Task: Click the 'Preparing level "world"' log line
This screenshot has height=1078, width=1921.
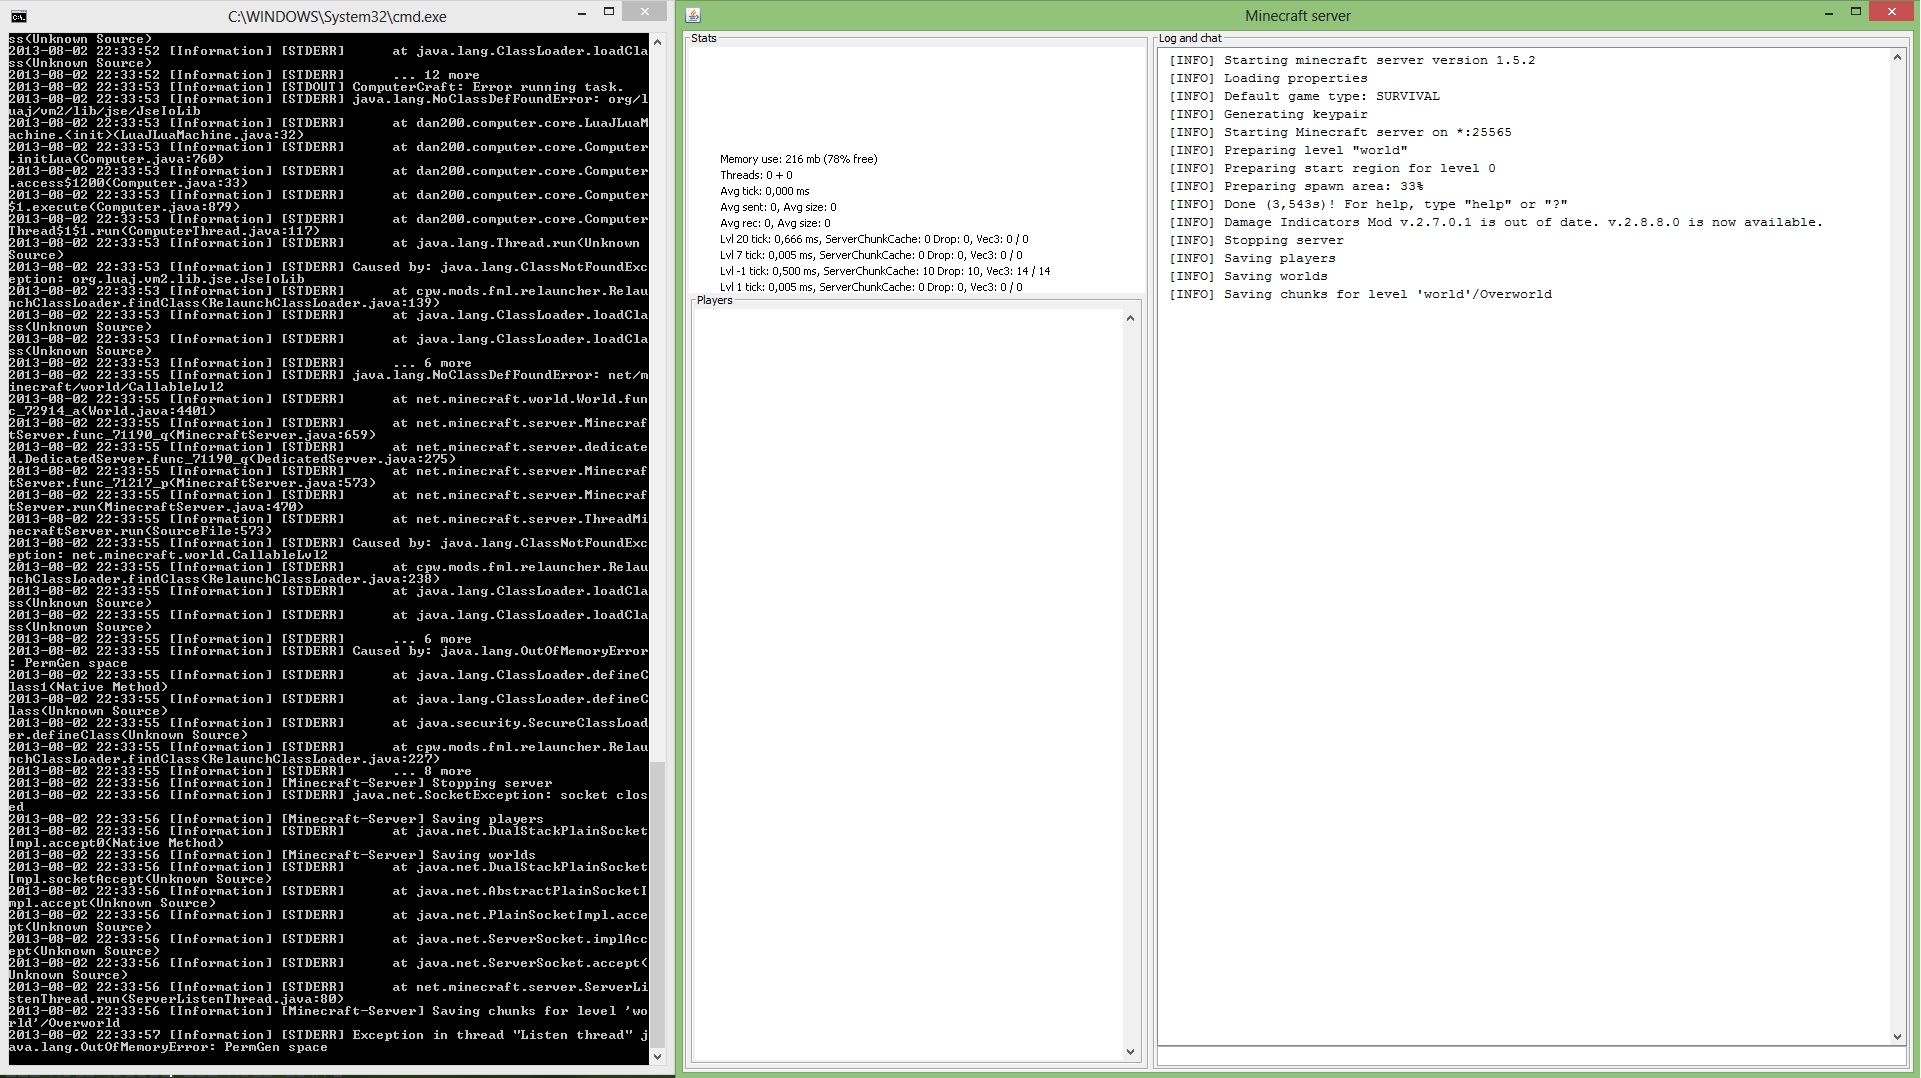Action: click(x=1288, y=151)
